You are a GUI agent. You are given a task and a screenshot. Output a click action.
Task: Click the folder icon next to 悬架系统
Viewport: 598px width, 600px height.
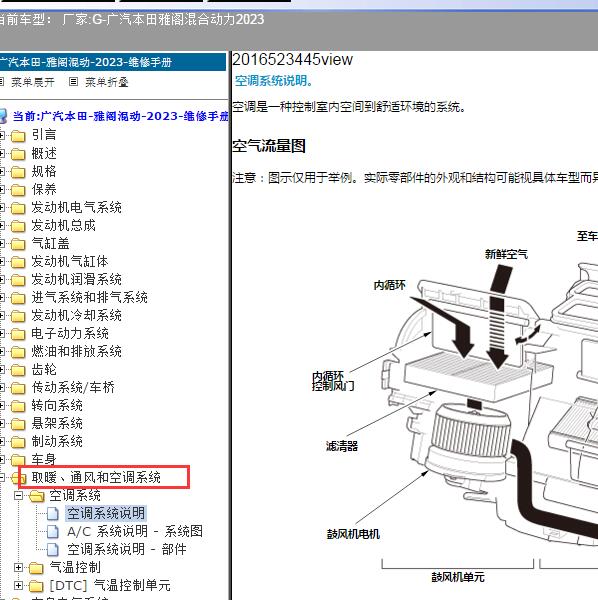[18, 424]
